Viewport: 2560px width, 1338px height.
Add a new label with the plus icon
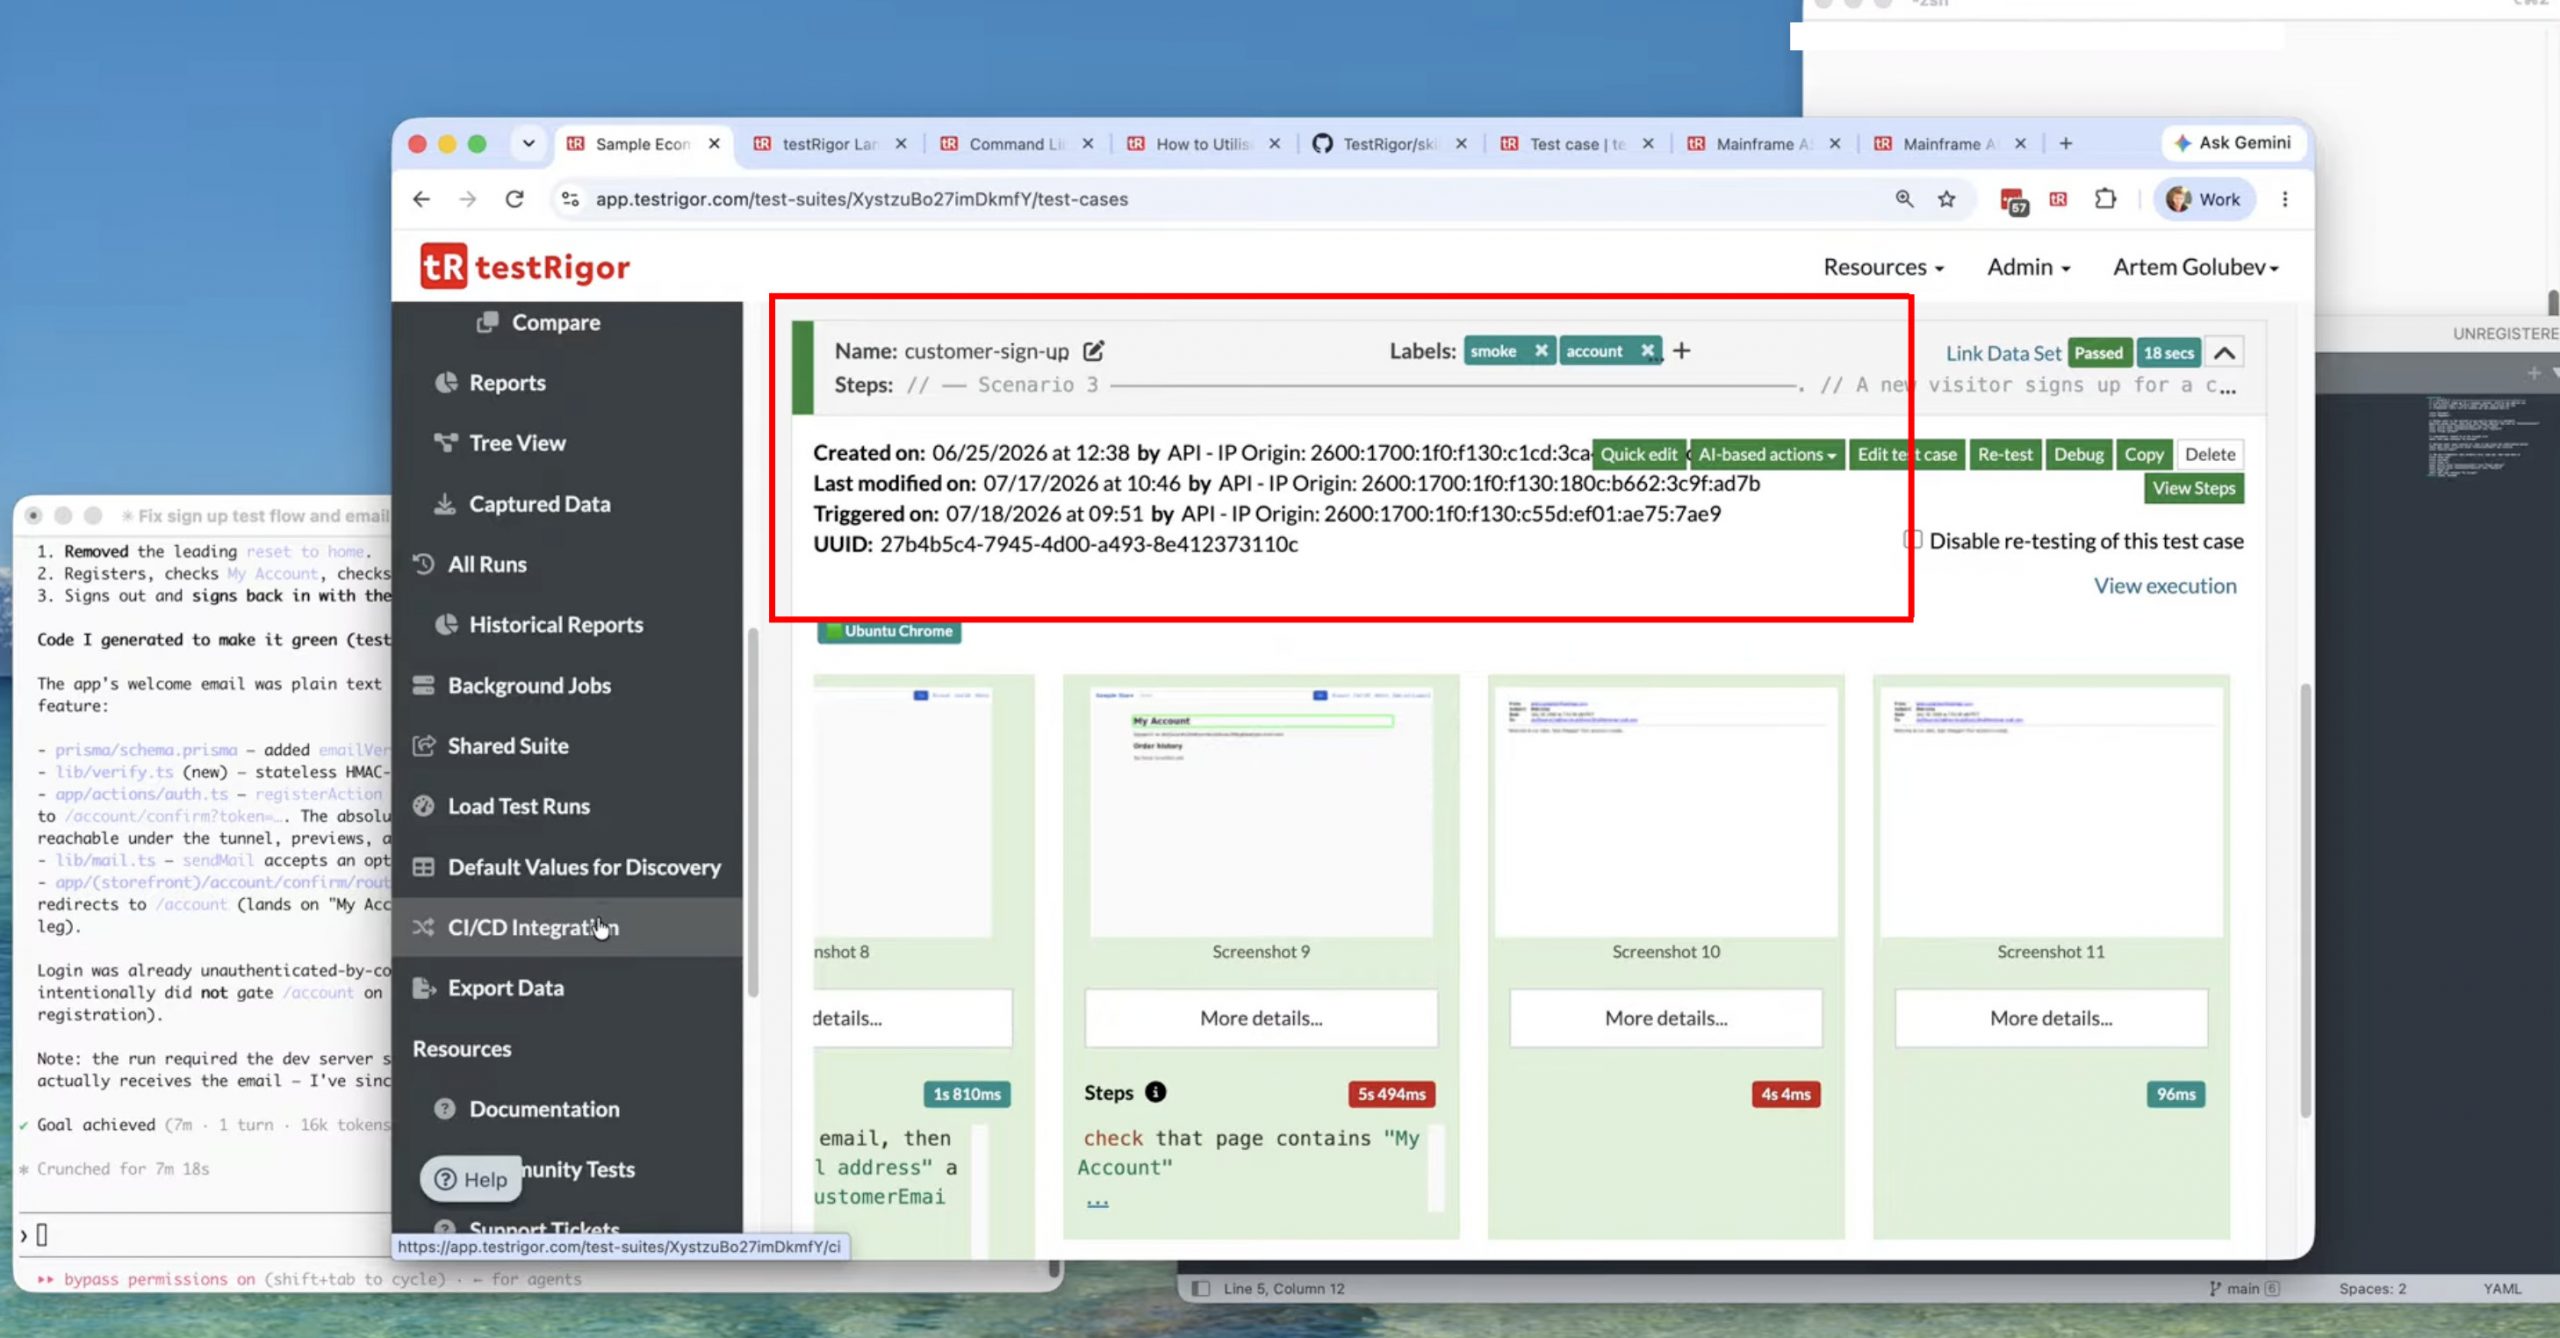point(1682,351)
